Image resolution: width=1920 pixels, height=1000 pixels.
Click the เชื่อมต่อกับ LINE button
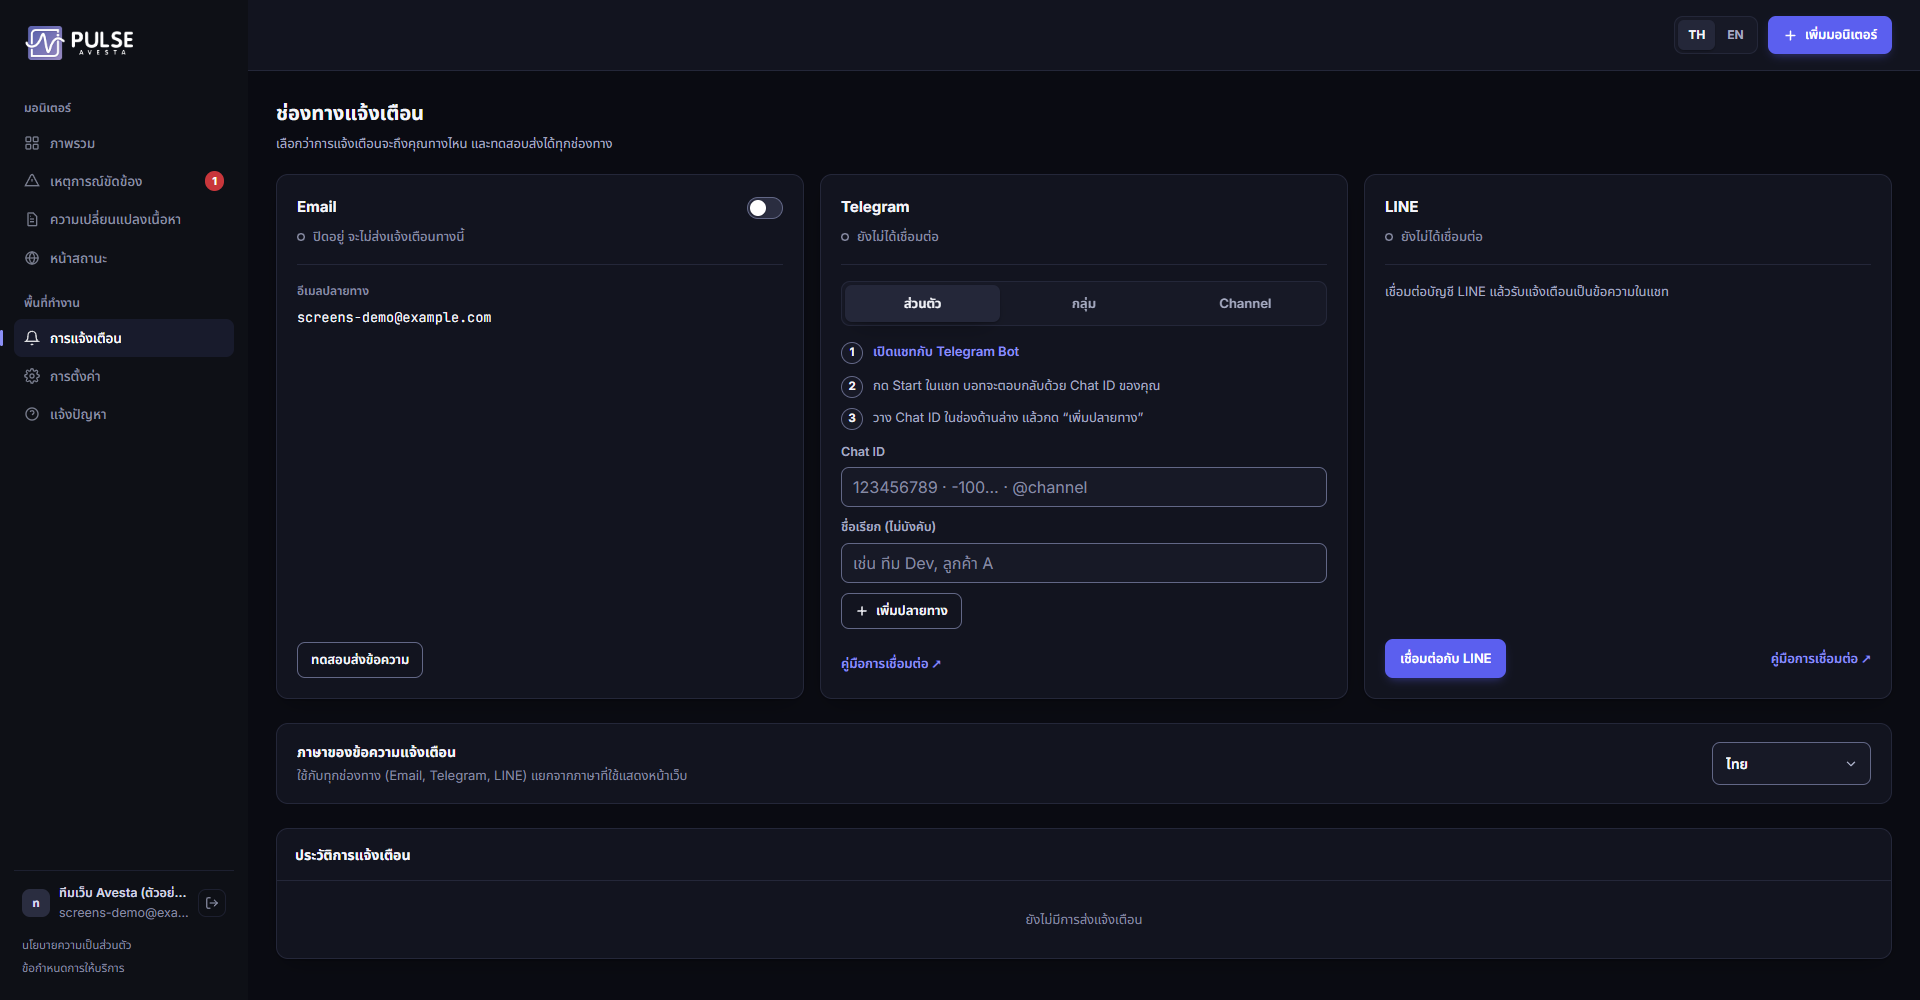pos(1445,659)
